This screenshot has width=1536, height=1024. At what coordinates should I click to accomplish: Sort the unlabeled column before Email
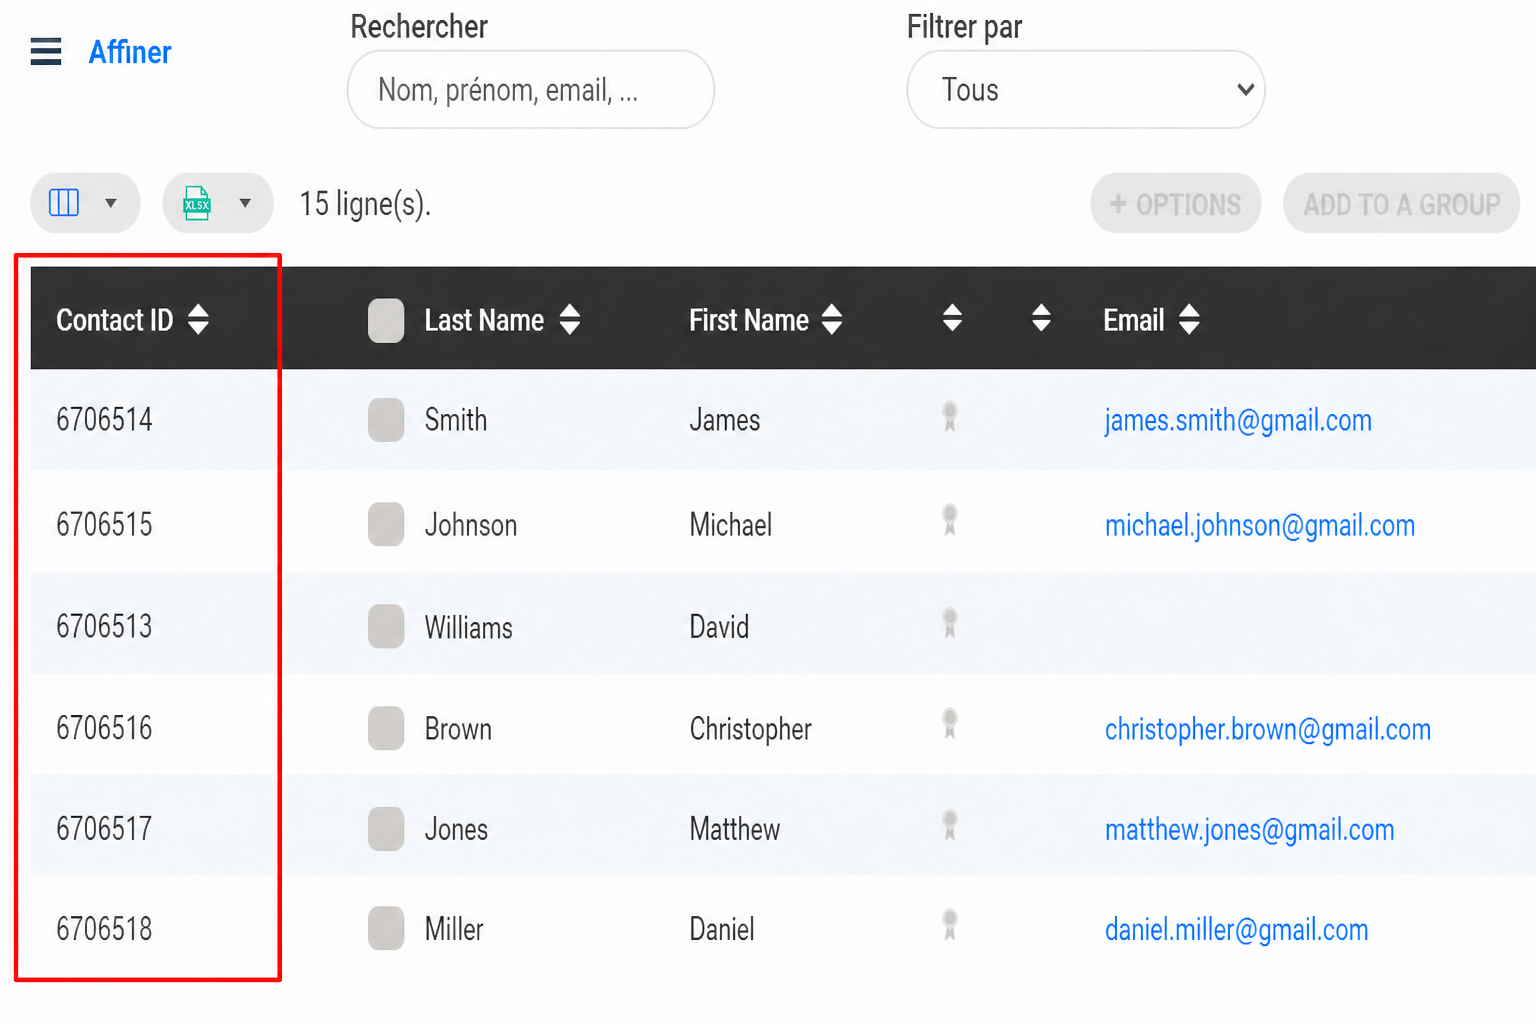point(1041,319)
